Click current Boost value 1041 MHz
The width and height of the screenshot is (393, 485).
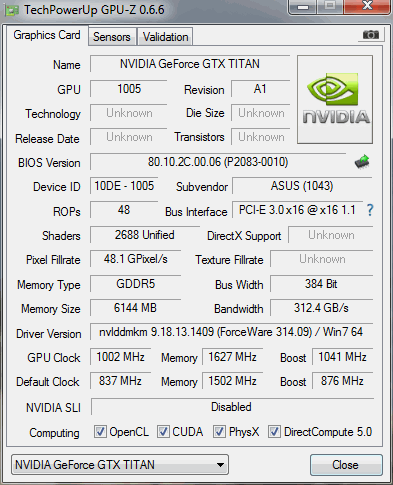click(x=342, y=357)
